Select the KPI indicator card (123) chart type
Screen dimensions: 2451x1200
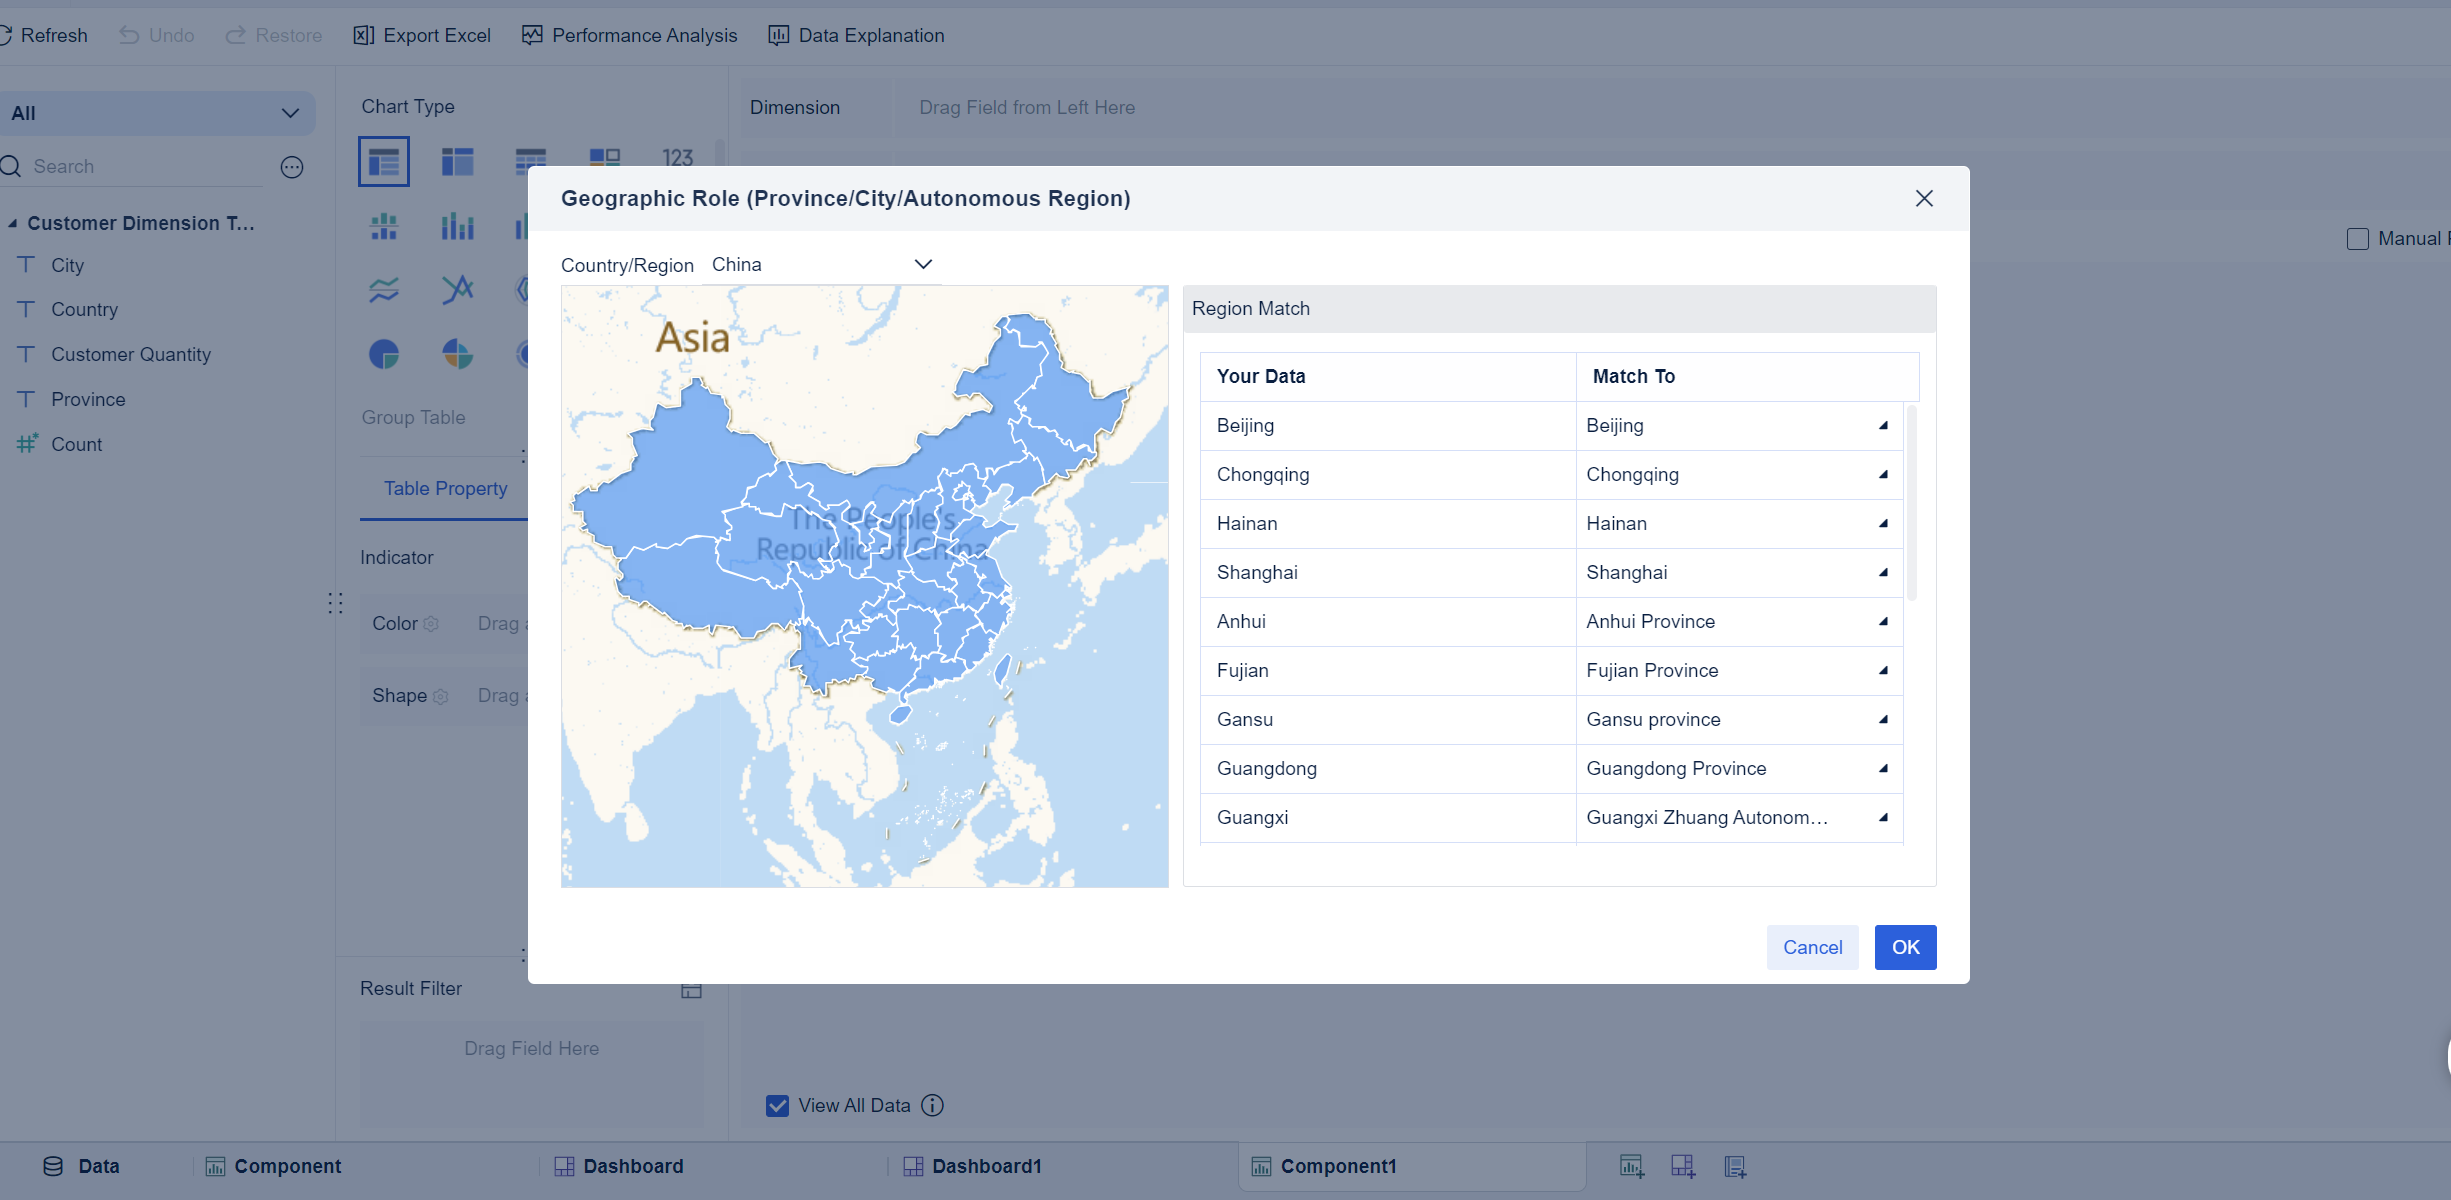[x=678, y=158]
